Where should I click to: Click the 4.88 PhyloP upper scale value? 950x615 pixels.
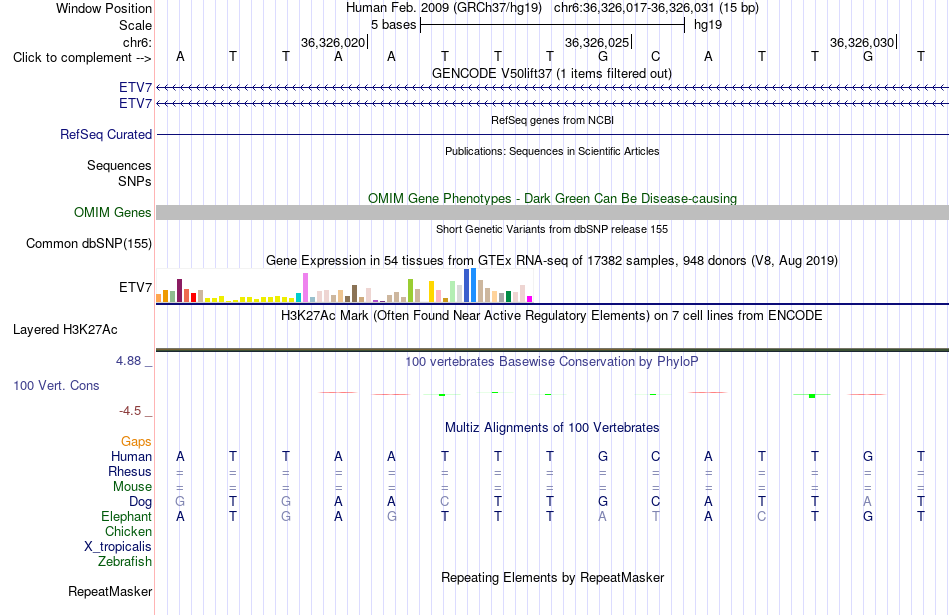[128, 361]
